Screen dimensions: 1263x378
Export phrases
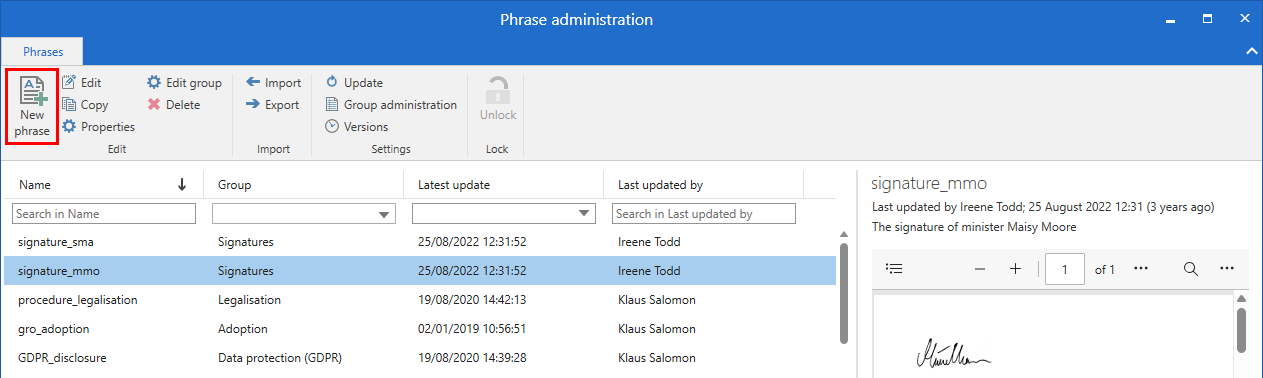pyautogui.click(x=272, y=105)
